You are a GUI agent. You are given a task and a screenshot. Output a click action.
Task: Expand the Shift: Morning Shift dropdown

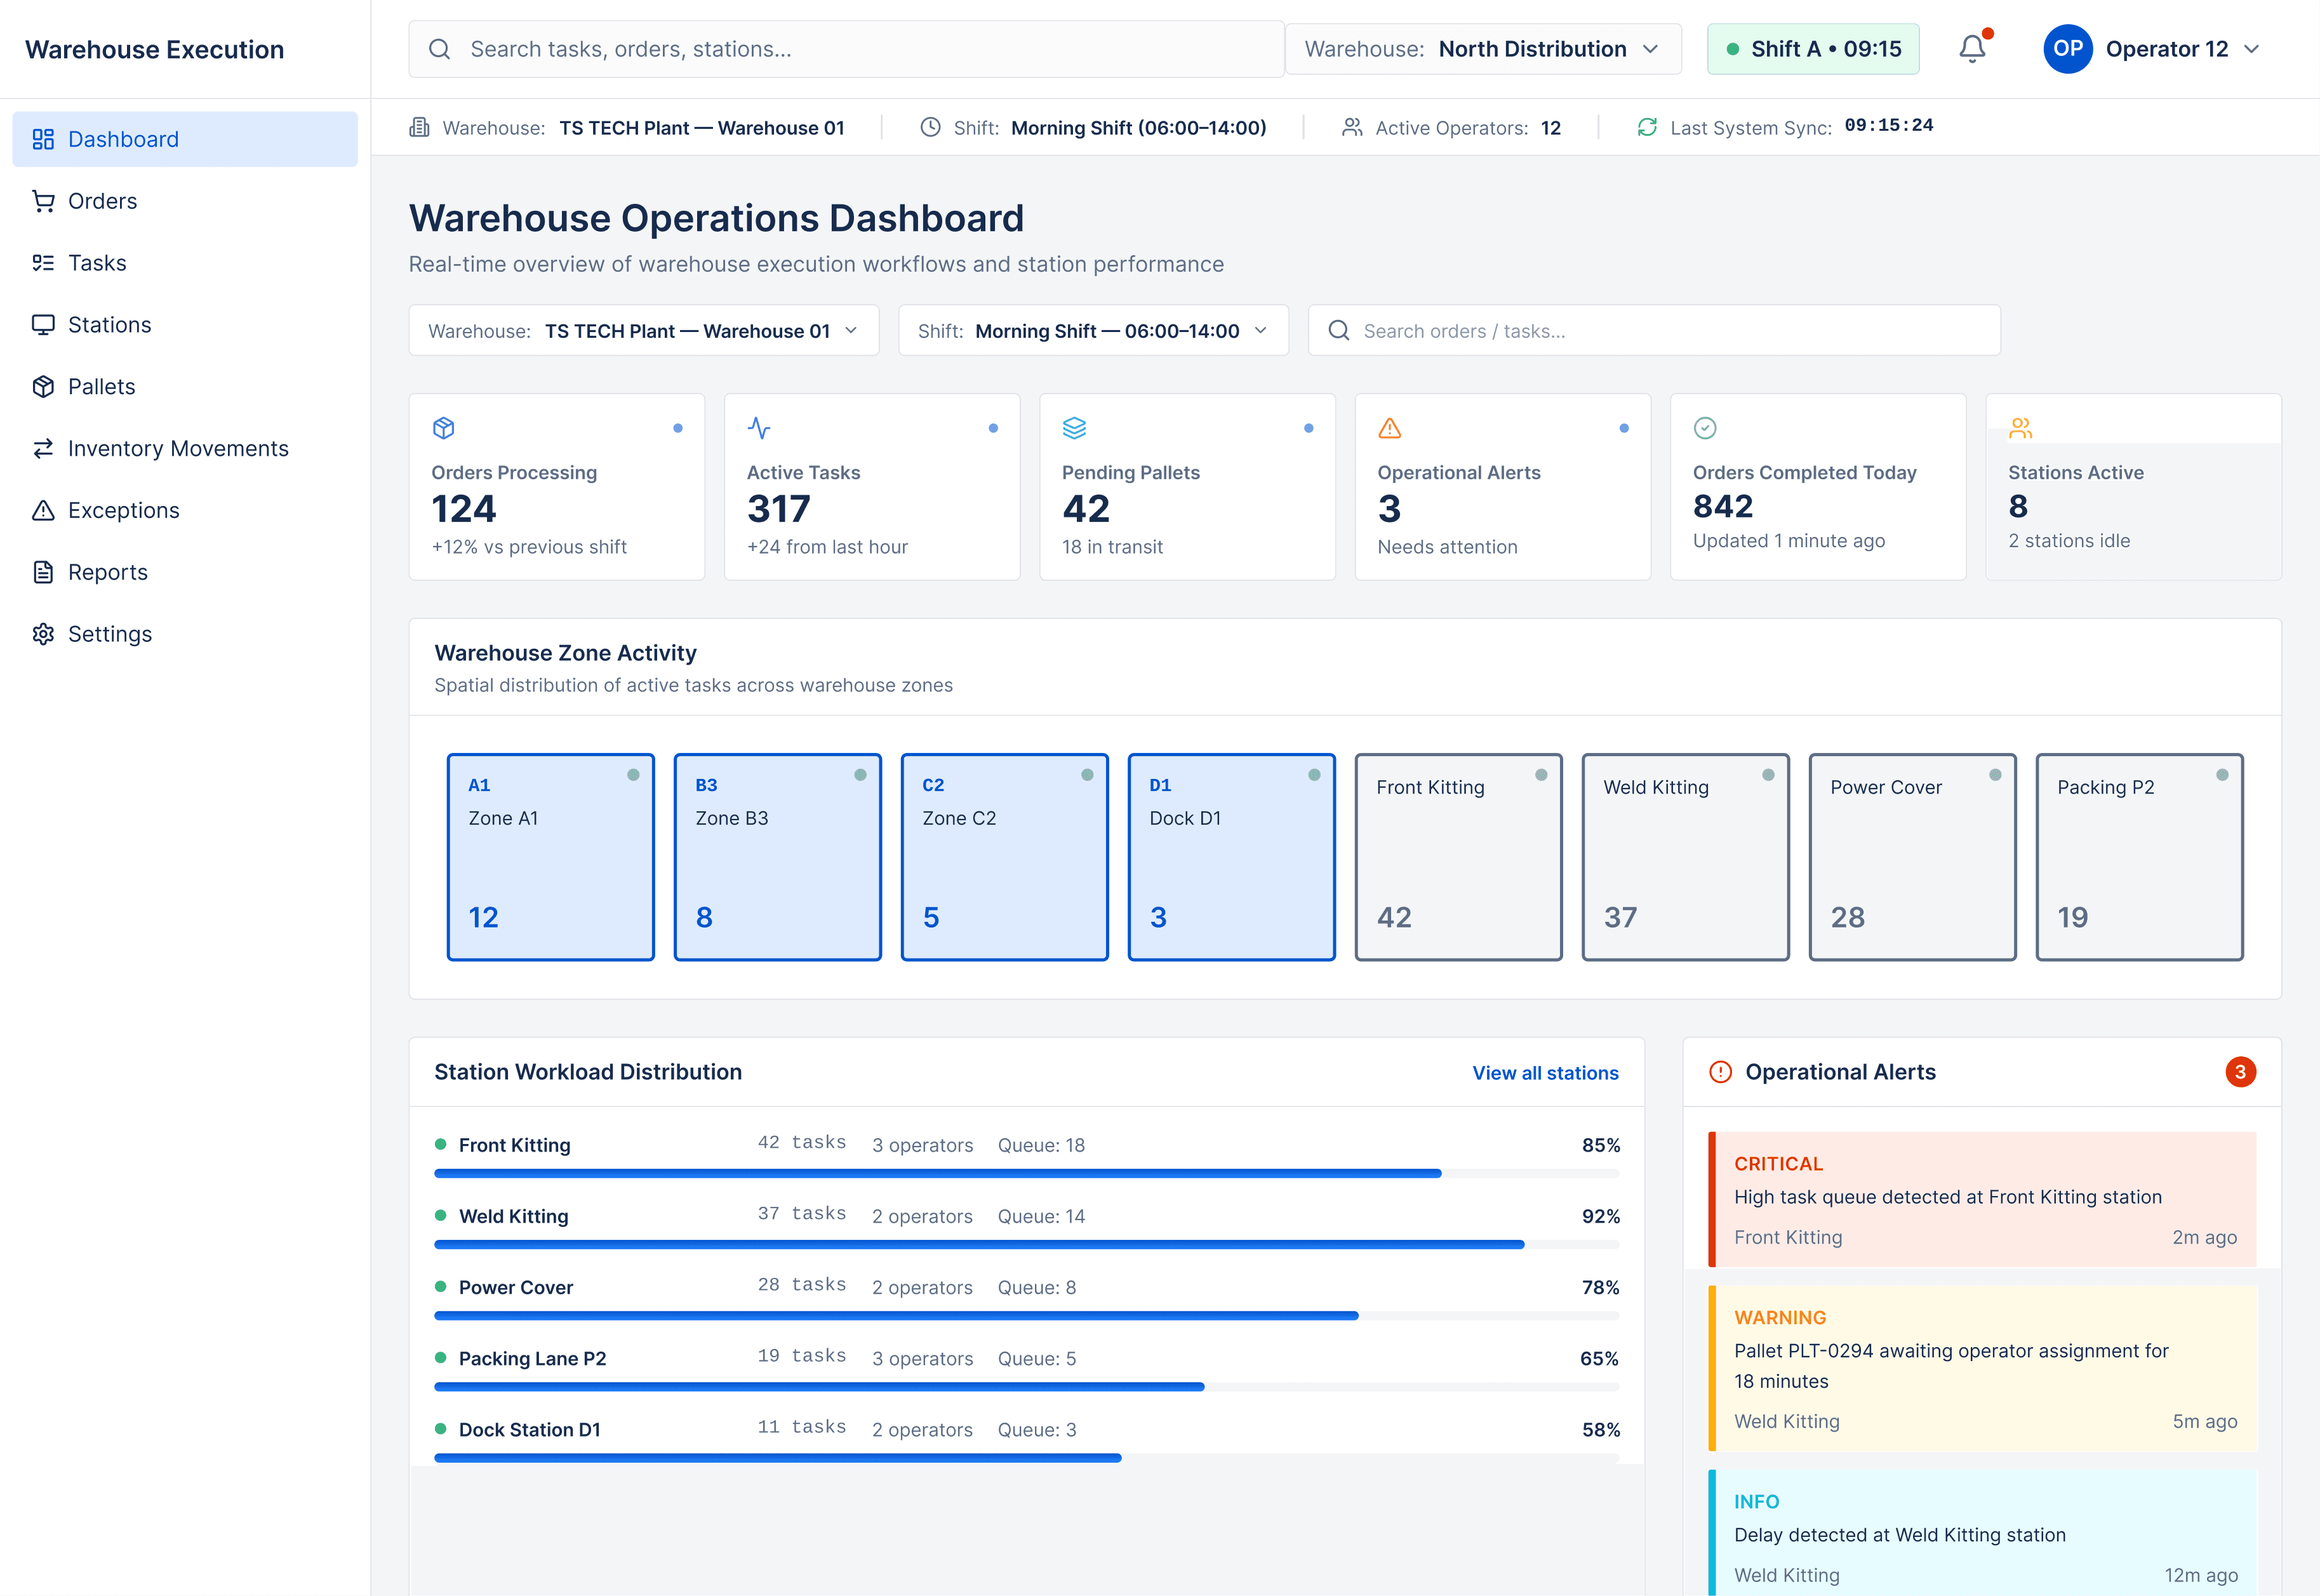click(1093, 330)
